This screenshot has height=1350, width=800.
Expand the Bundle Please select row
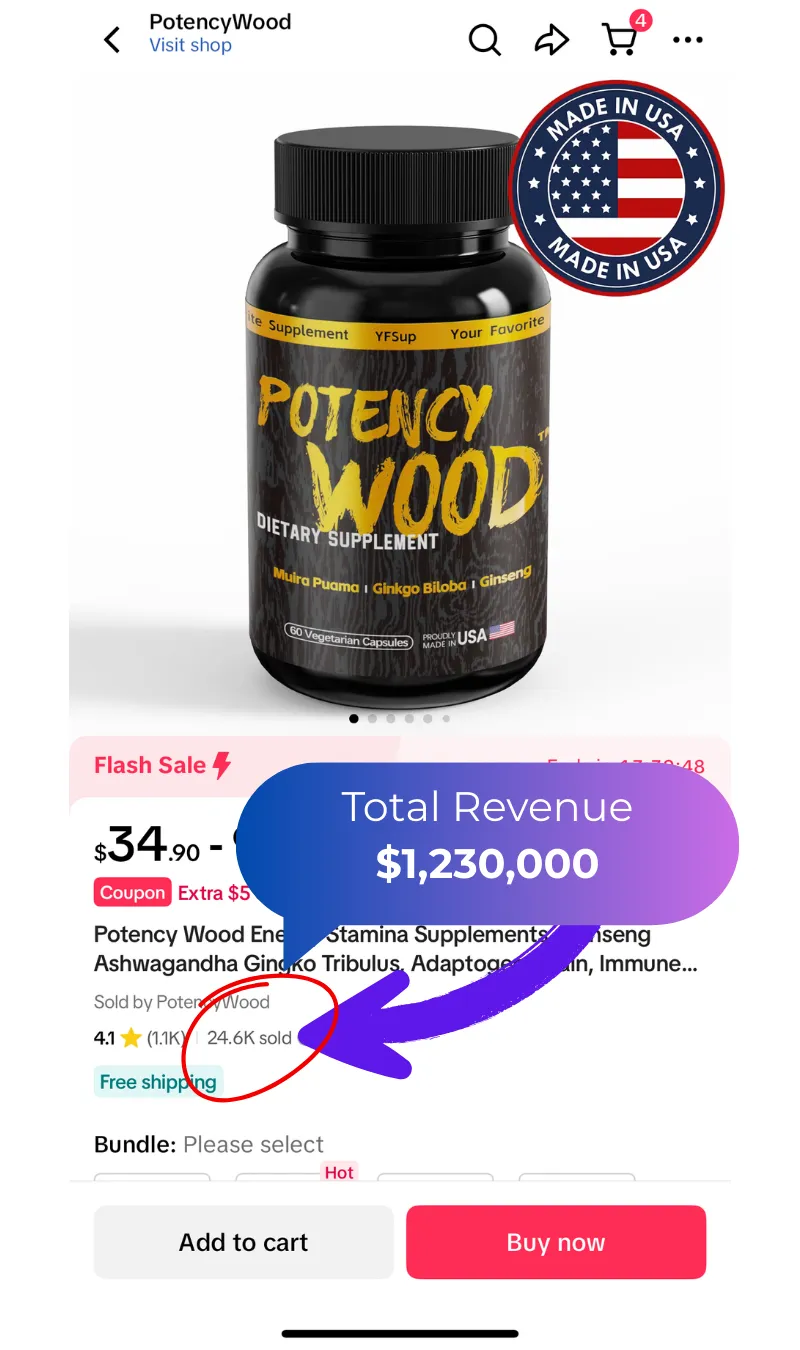[209, 1144]
